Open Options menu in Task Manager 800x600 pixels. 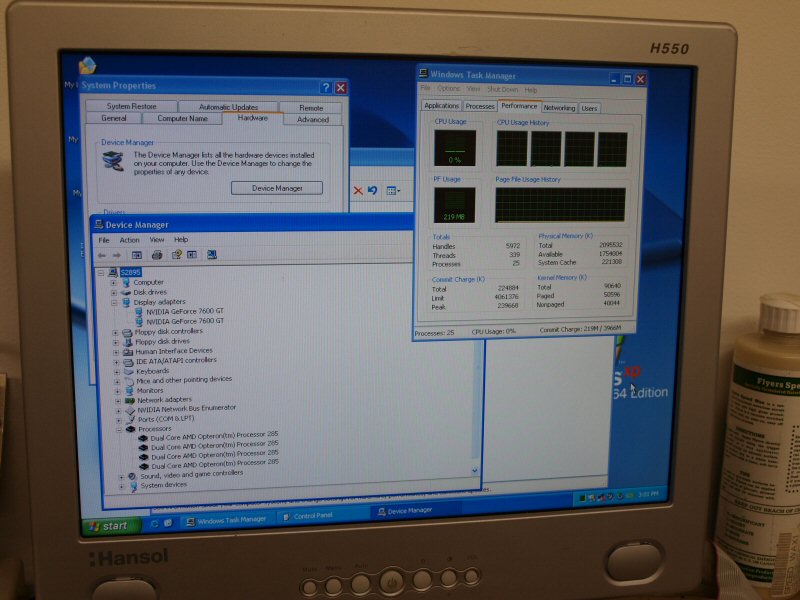[x=448, y=88]
